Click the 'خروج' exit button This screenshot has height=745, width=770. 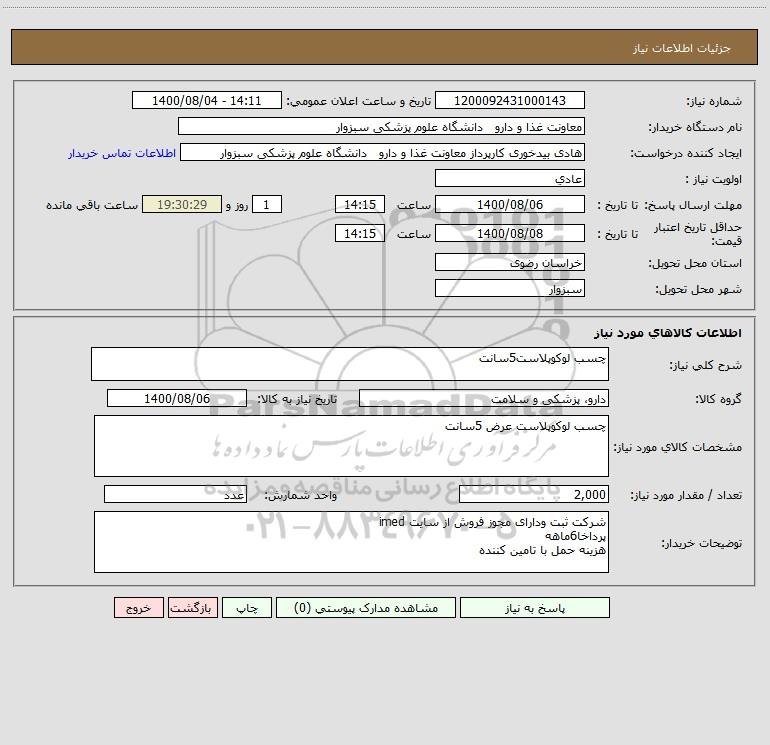point(138,607)
